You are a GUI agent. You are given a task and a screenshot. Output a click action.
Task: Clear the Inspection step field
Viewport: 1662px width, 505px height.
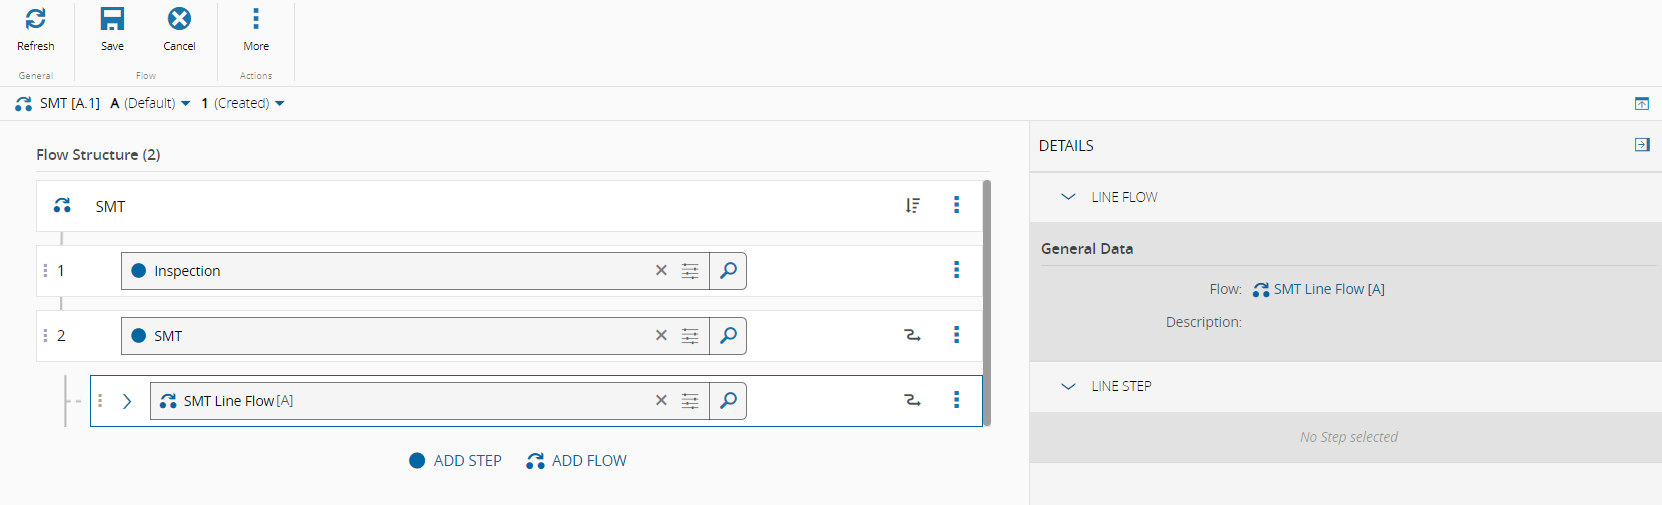click(x=661, y=271)
